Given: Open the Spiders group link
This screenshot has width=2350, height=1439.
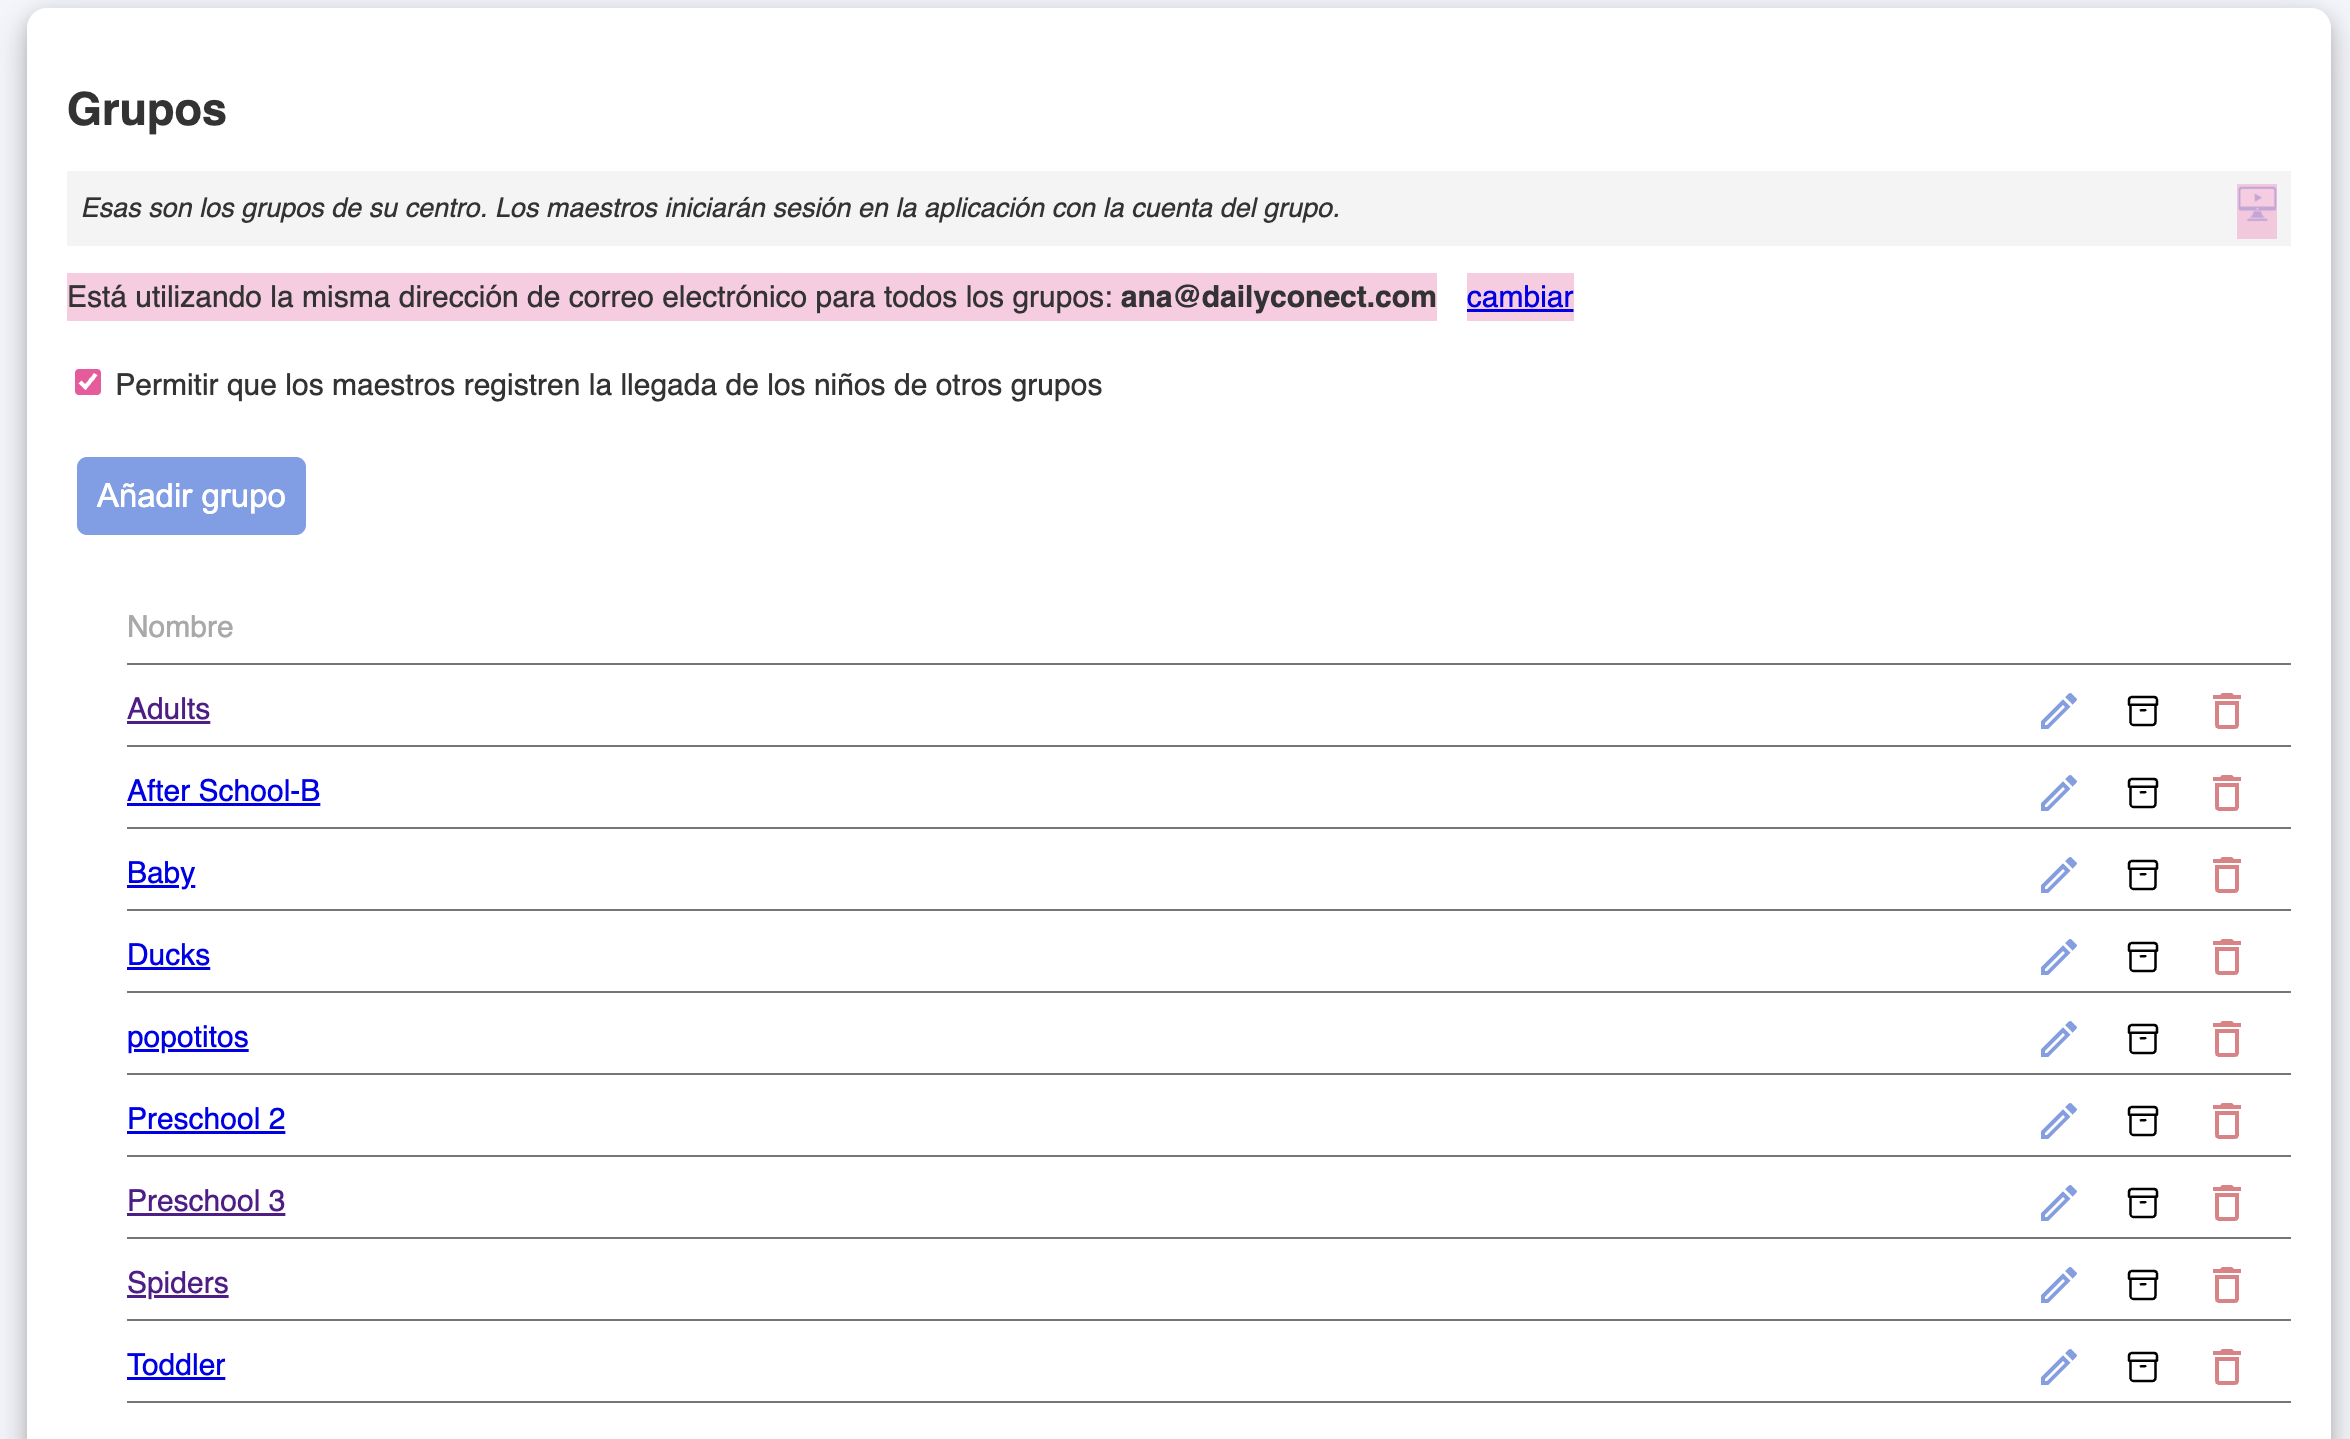Looking at the screenshot, I should [x=177, y=1283].
